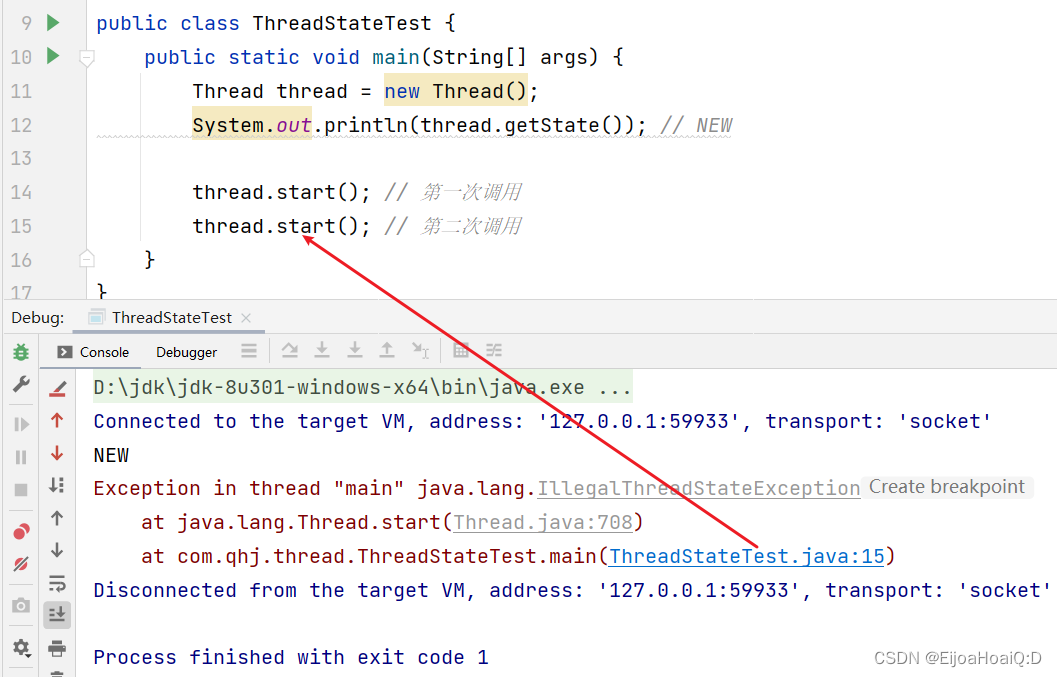Click Step Over in debugger toolbar
The image size is (1057, 677).
point(290,350)
